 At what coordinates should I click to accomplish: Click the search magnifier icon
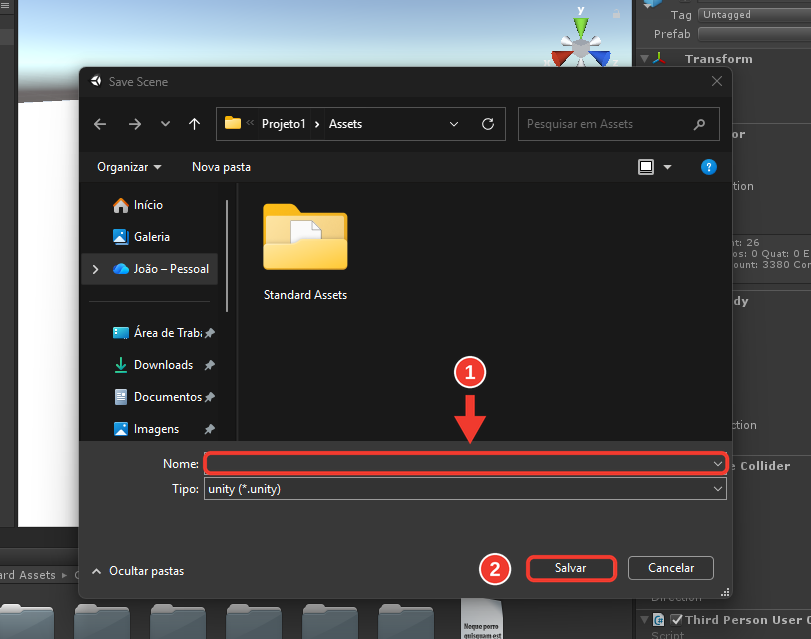point(699,124)
